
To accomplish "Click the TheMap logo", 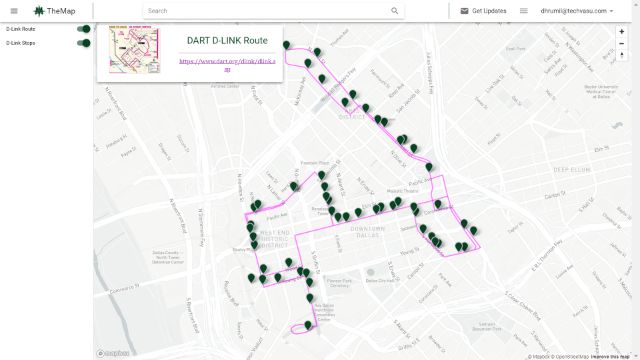I will click(54, 11).
